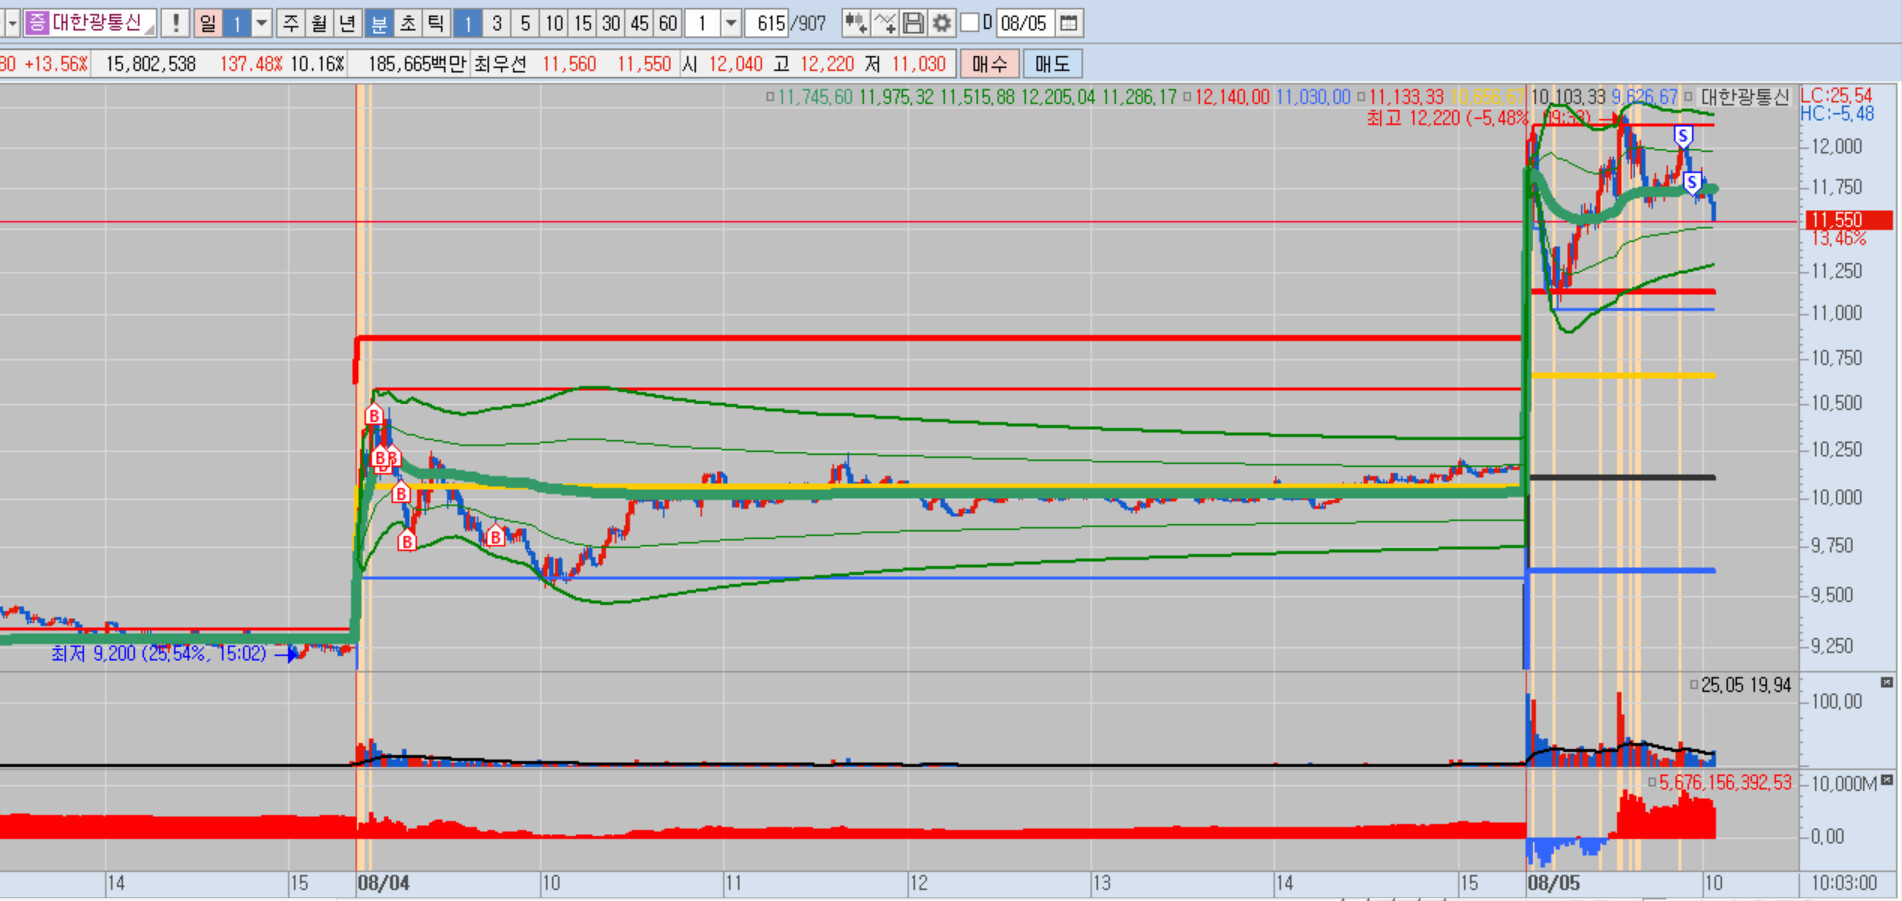Click the 13,46% label under price tag
The image size is (1902, 901).
click(x=1839, y=238)
